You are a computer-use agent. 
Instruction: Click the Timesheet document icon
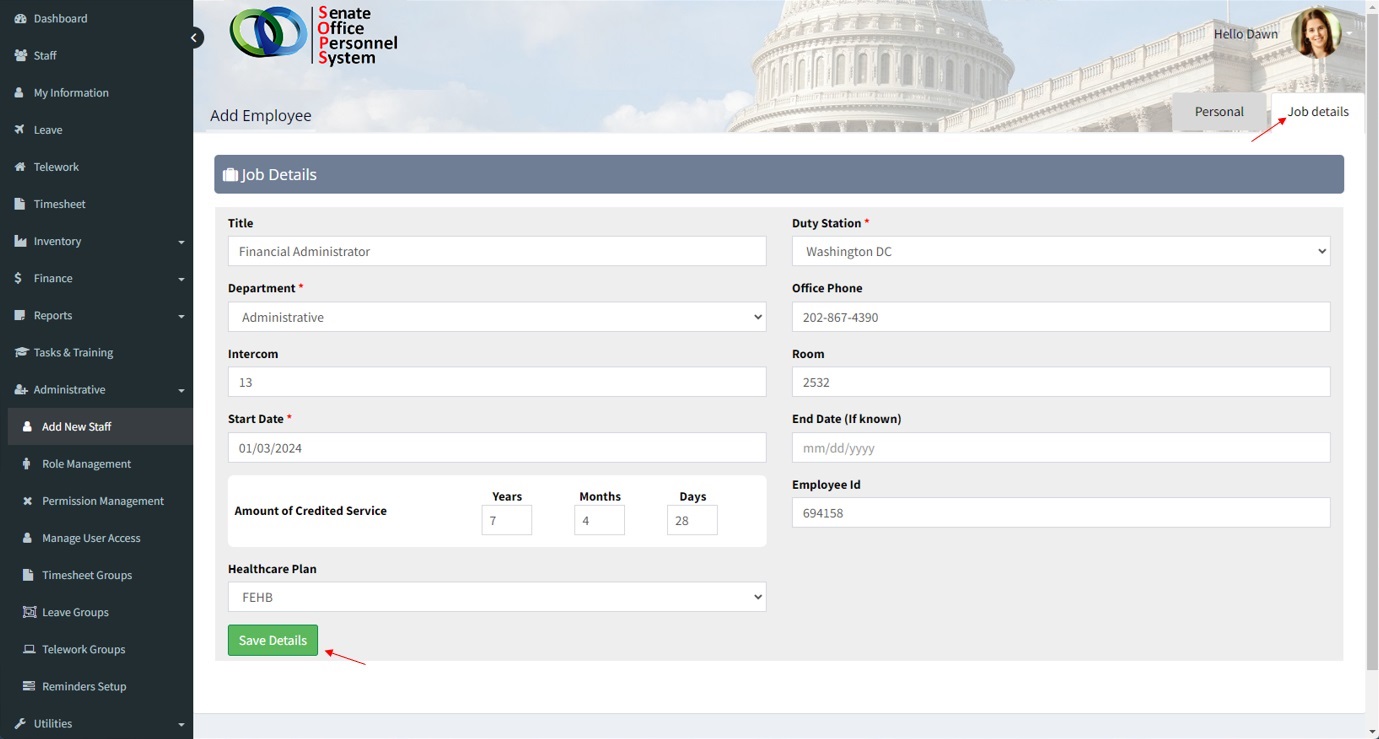click(x=20, y=204)
